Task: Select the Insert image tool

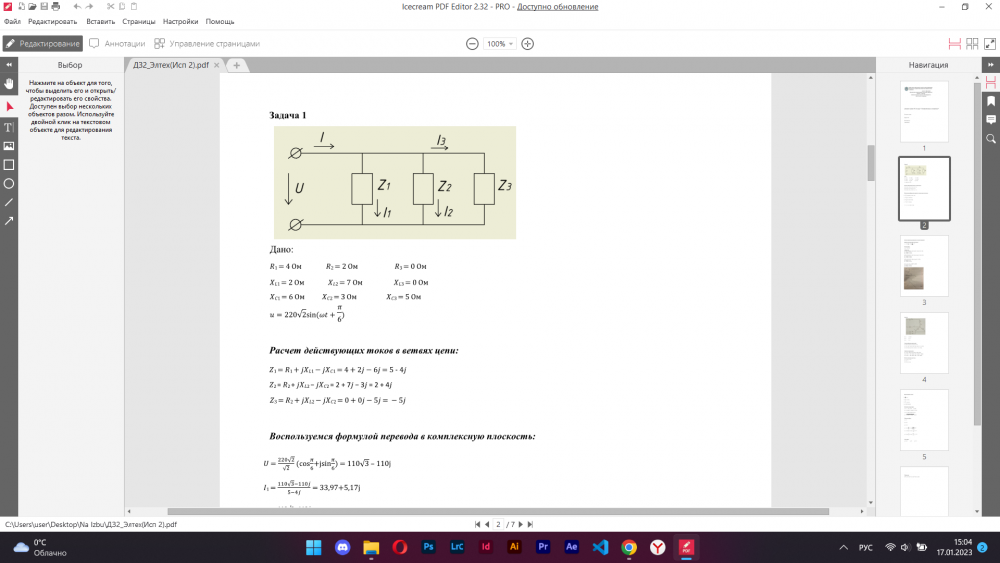Action: [x=9, y=146]
